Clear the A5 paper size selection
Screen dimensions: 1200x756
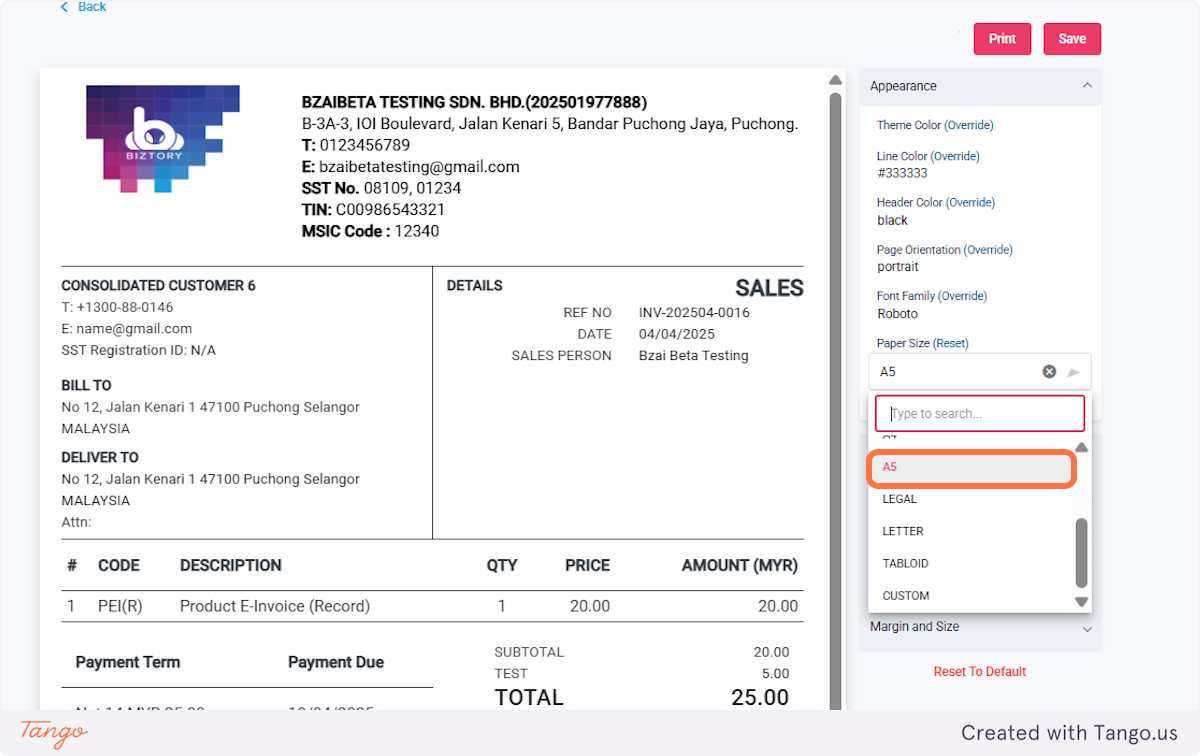[x=1049, y=372]
